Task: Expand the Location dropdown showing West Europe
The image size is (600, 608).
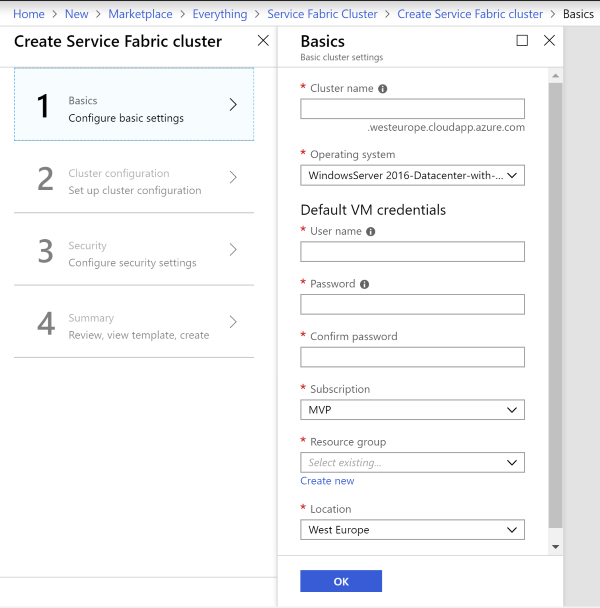Action: (x=412, y=530)
